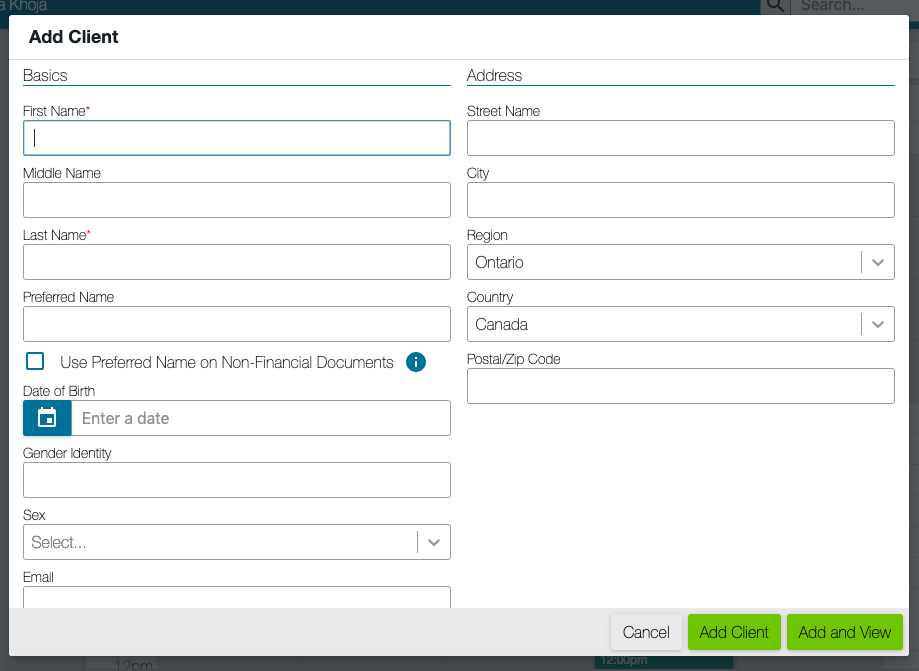Click the Last Name input field
This screenshot has height=671, width=919.
pos(236,262)
